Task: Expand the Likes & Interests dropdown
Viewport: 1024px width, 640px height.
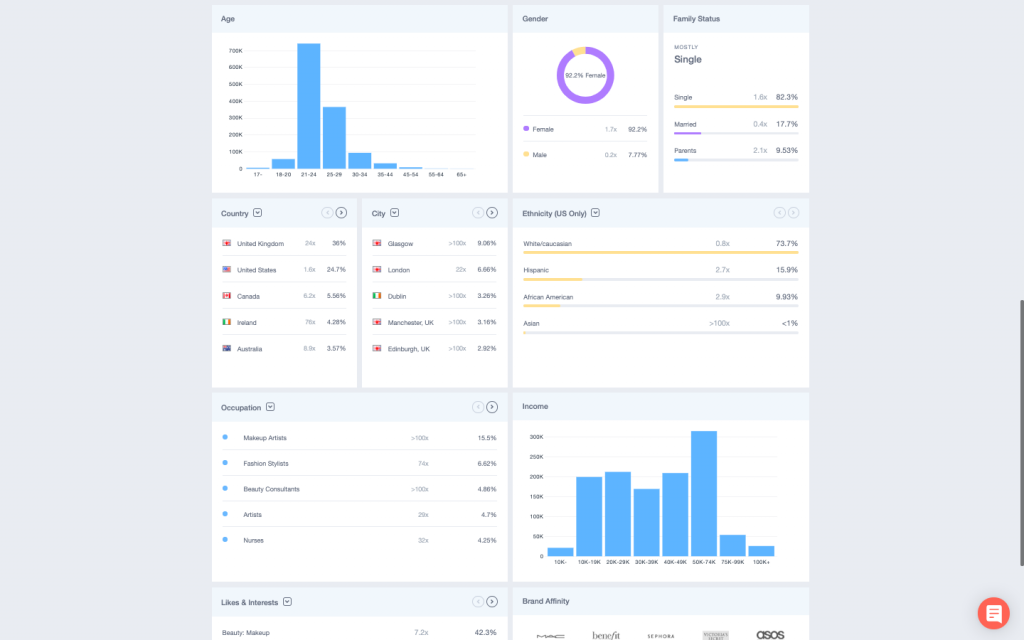Action: (x=287, y=601)
